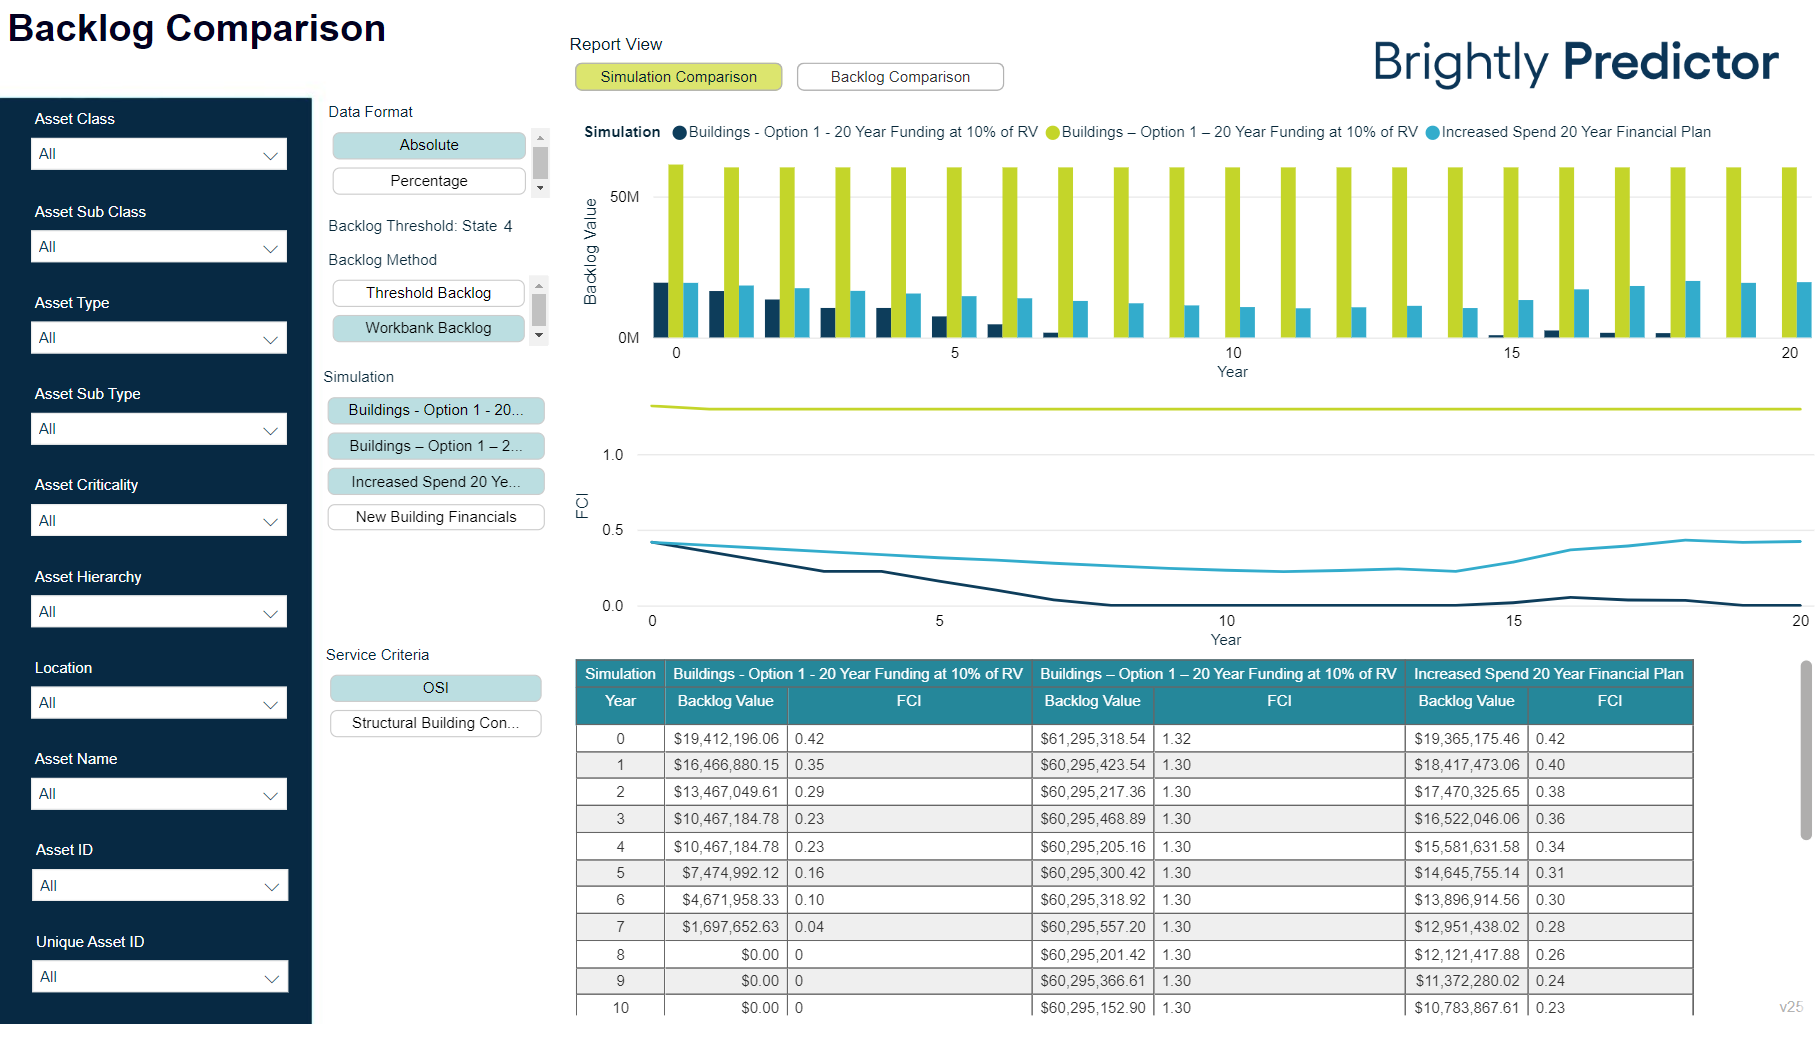Select Simulation Comparison report view

678,77
